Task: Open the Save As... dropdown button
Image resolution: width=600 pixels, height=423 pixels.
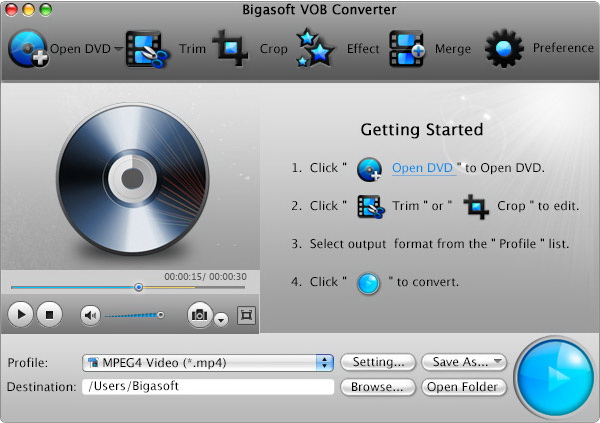Action: 464,362
